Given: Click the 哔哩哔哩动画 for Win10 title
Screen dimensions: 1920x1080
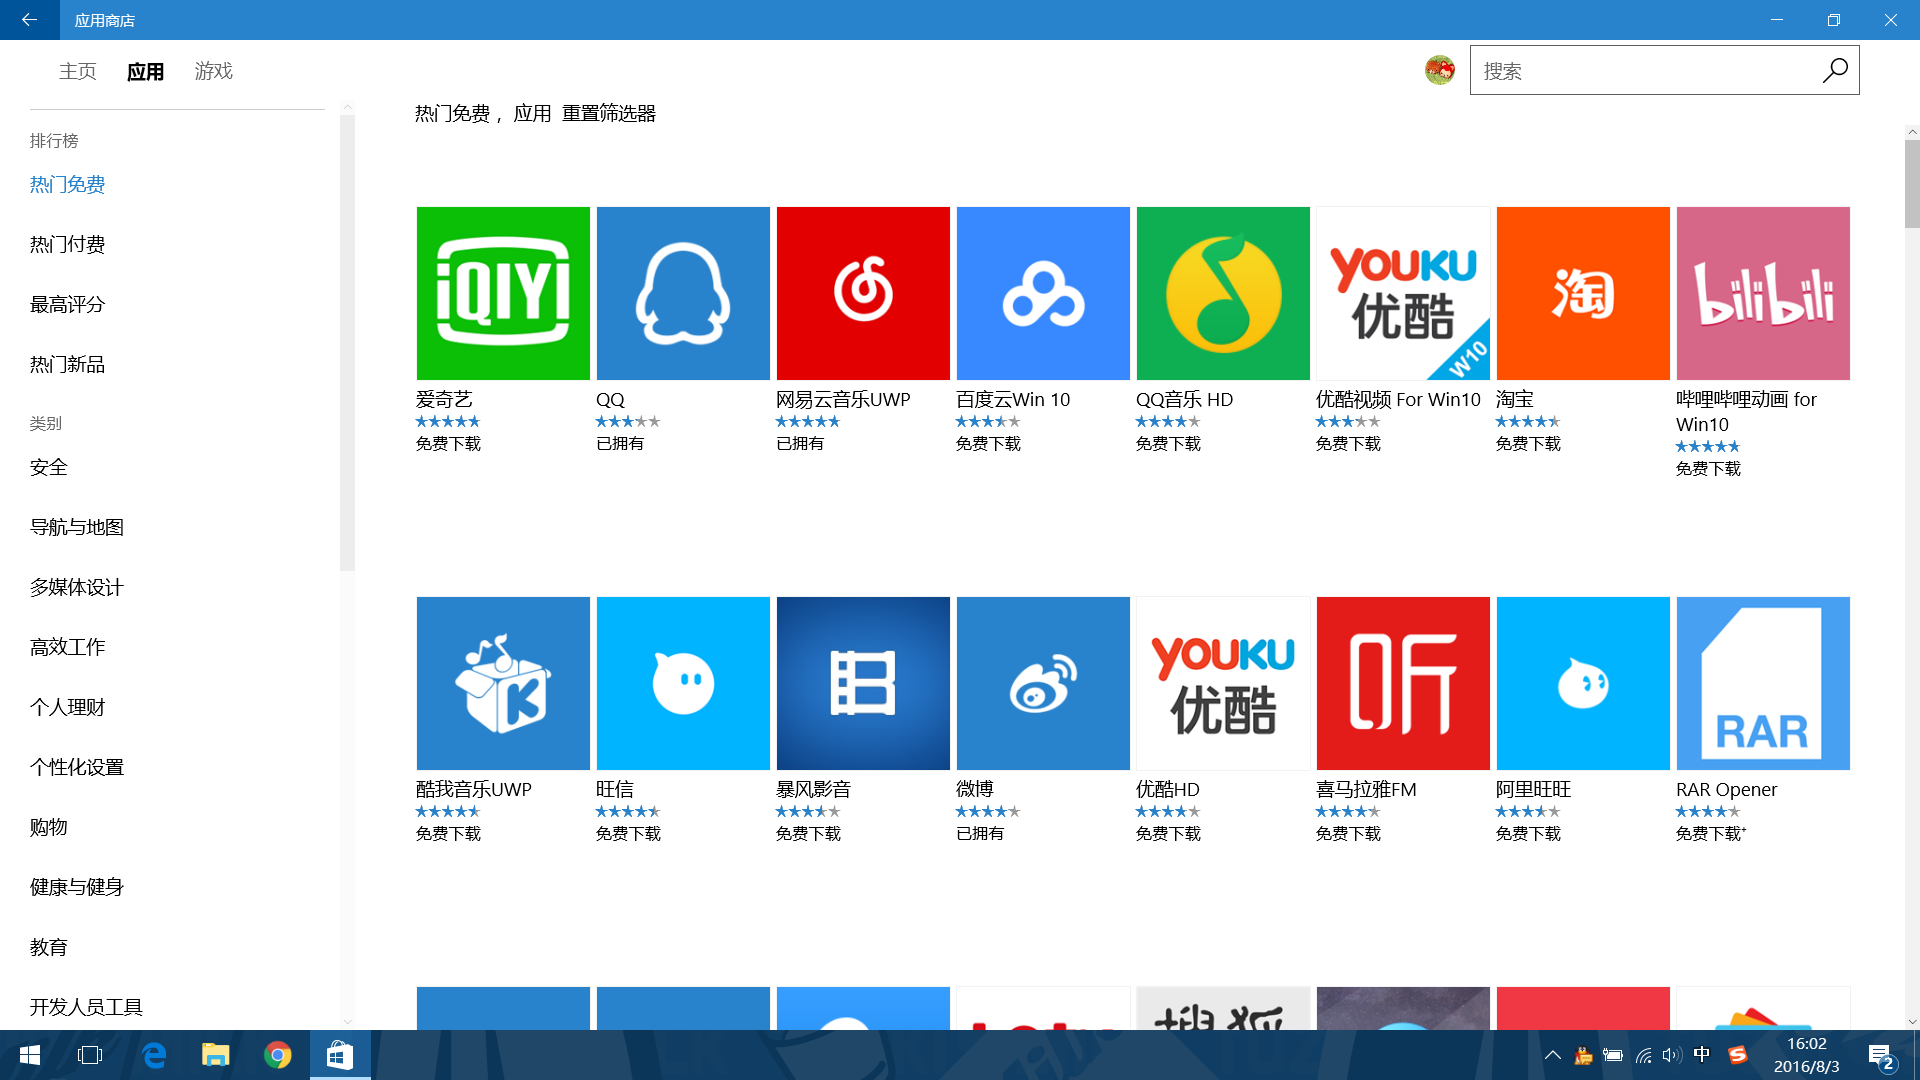Looking at the screenshot, I should coord(1746,412).
